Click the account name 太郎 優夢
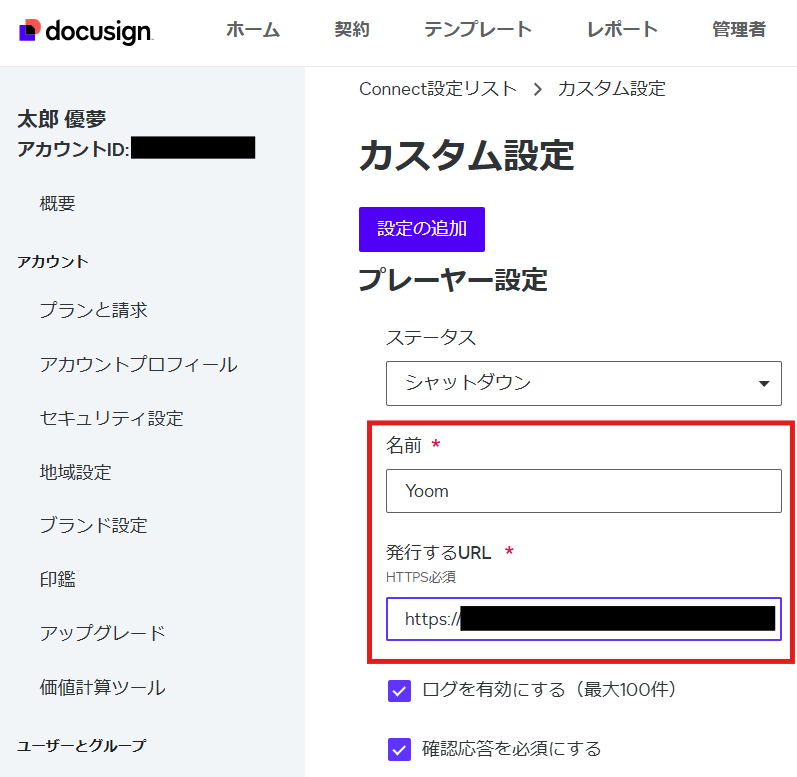The height and width of the screenshot is (777, 797). (x=62, y=119)
